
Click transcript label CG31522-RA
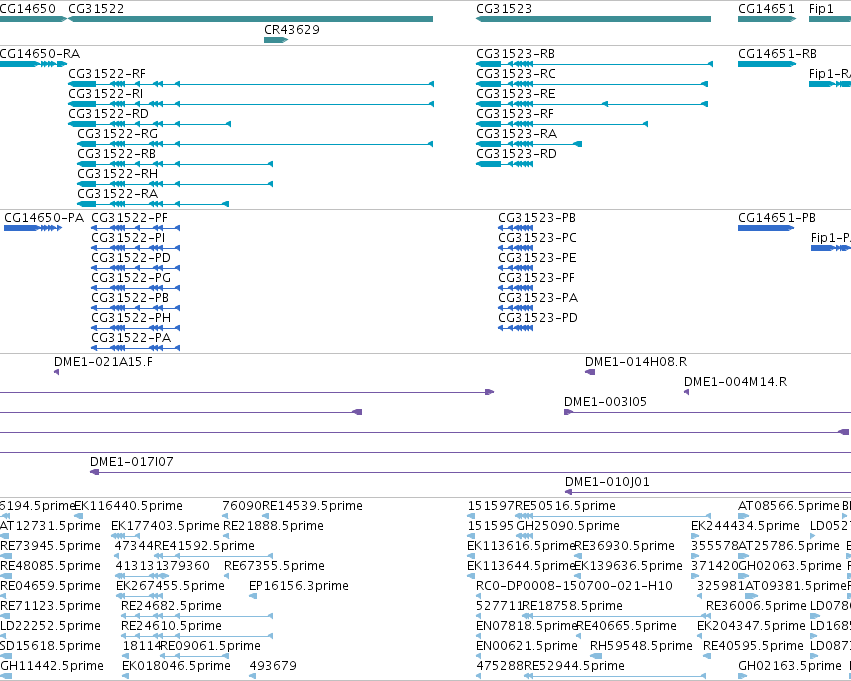point(118,194)
